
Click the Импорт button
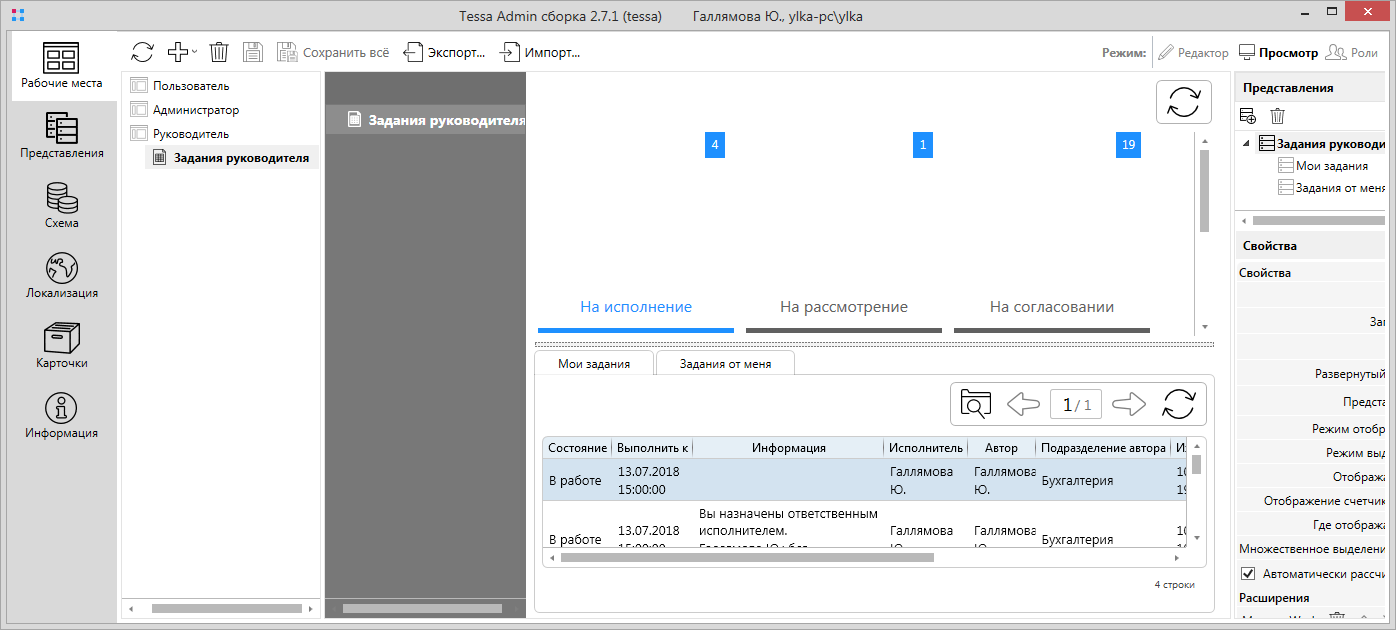coord(540,52)
